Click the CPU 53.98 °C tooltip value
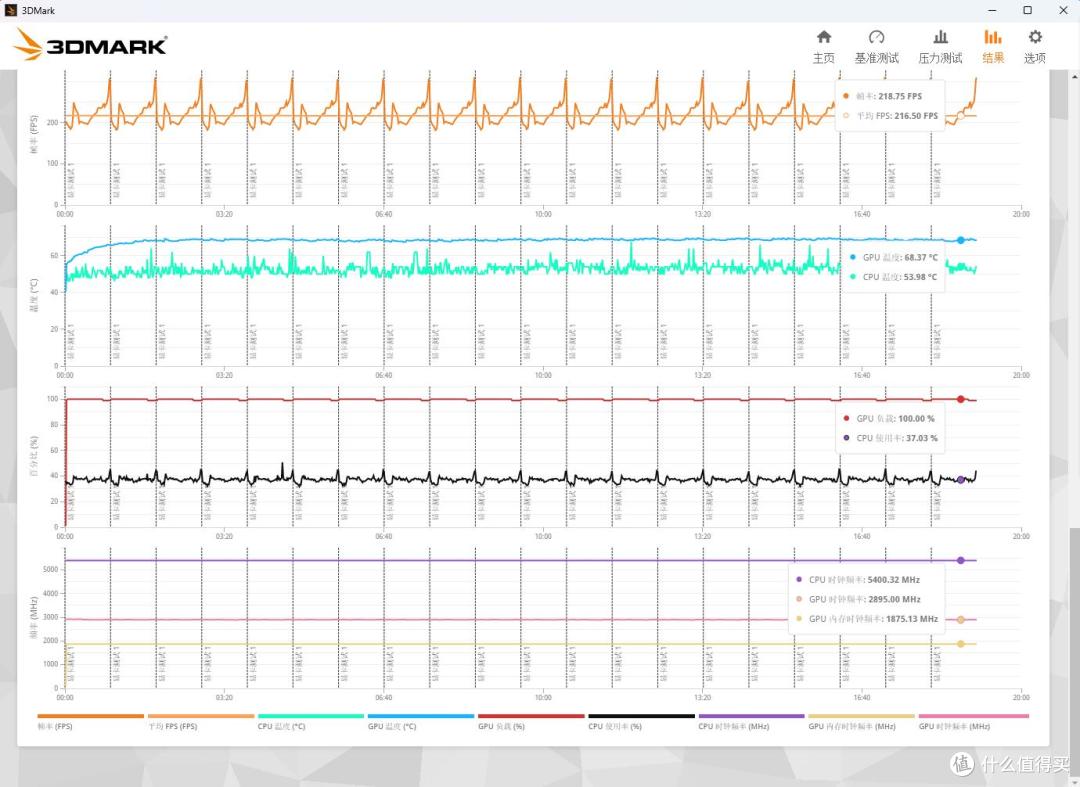The height and width of the screenshot is (787, 1080). click(920, 277)
